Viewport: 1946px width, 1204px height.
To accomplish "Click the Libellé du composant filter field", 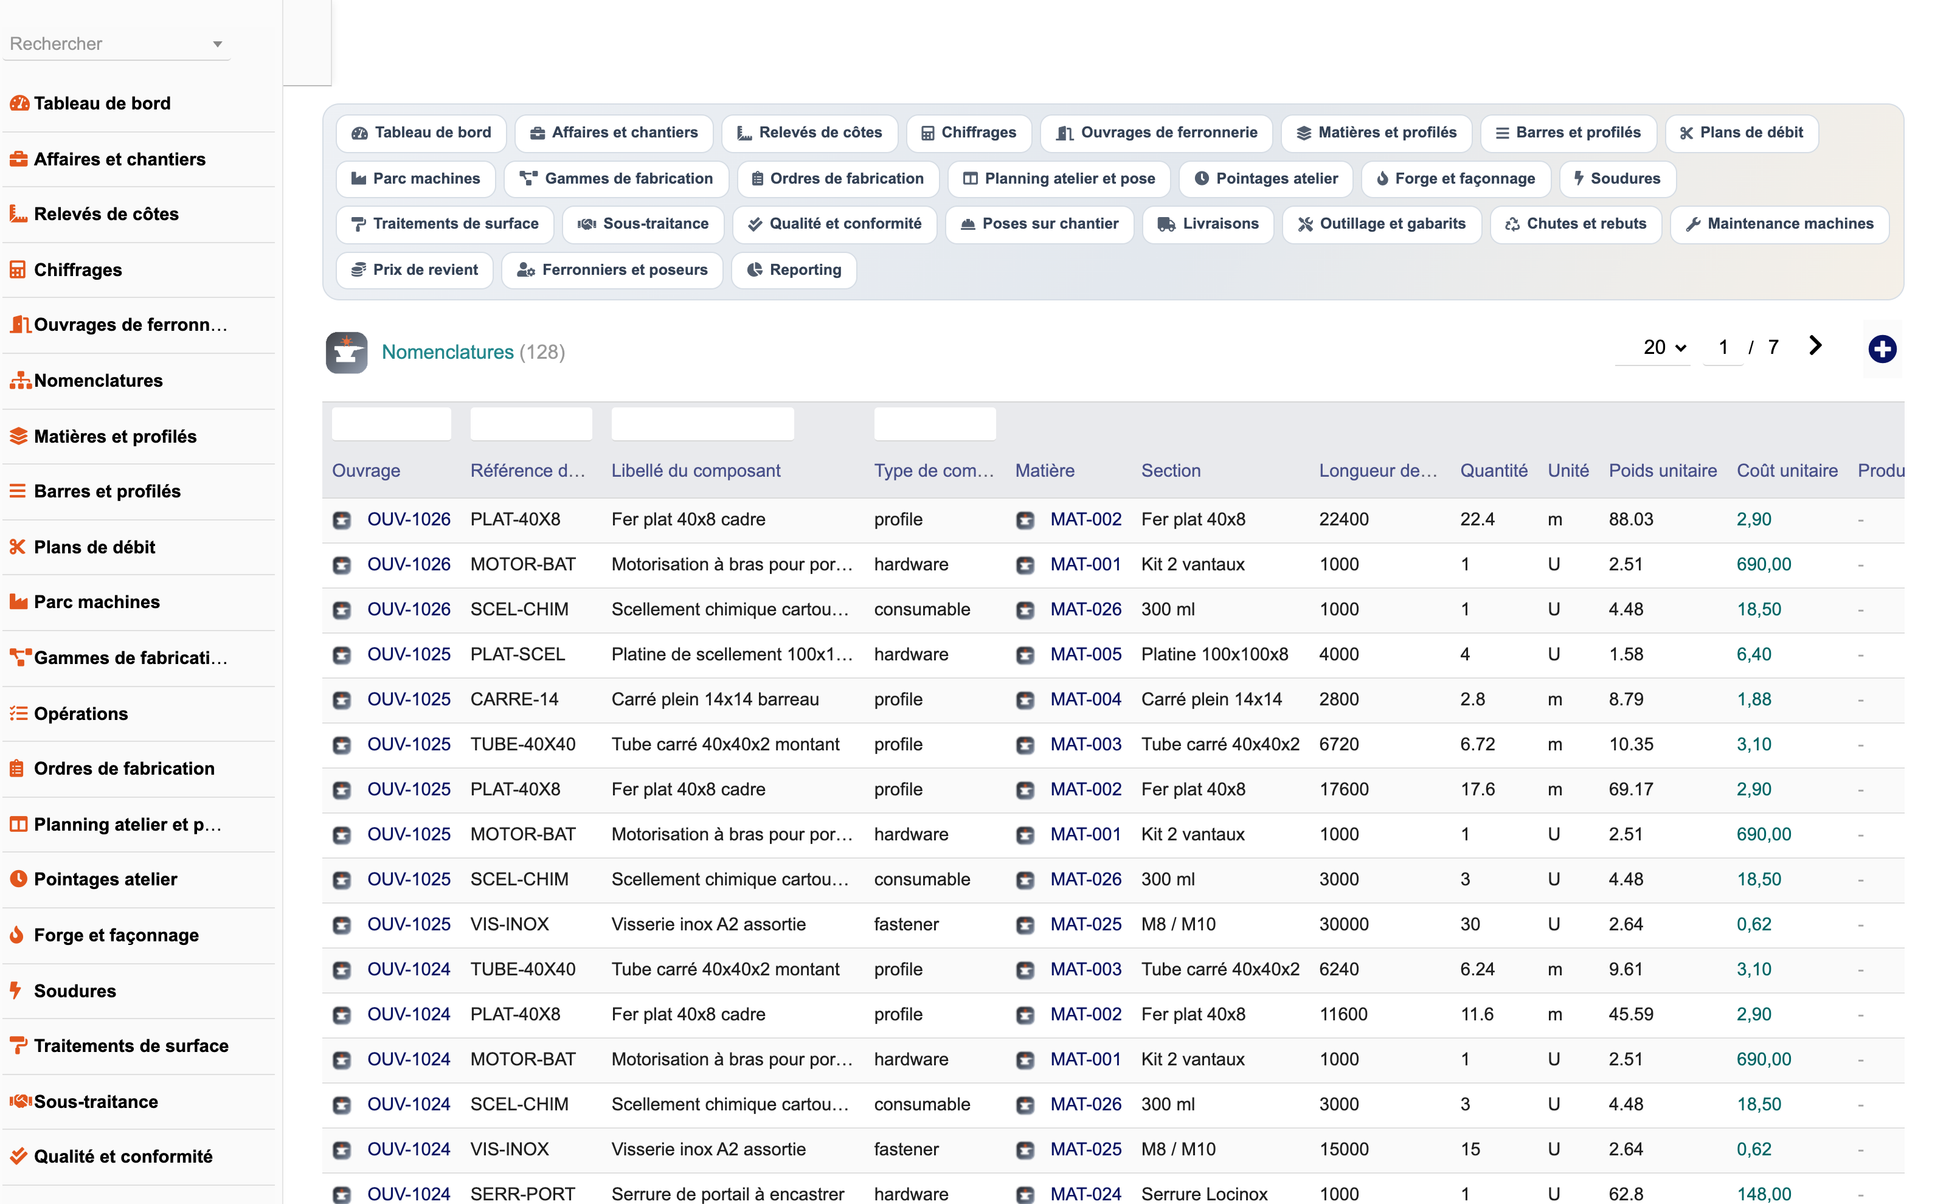I will click(x=703, y=424).
